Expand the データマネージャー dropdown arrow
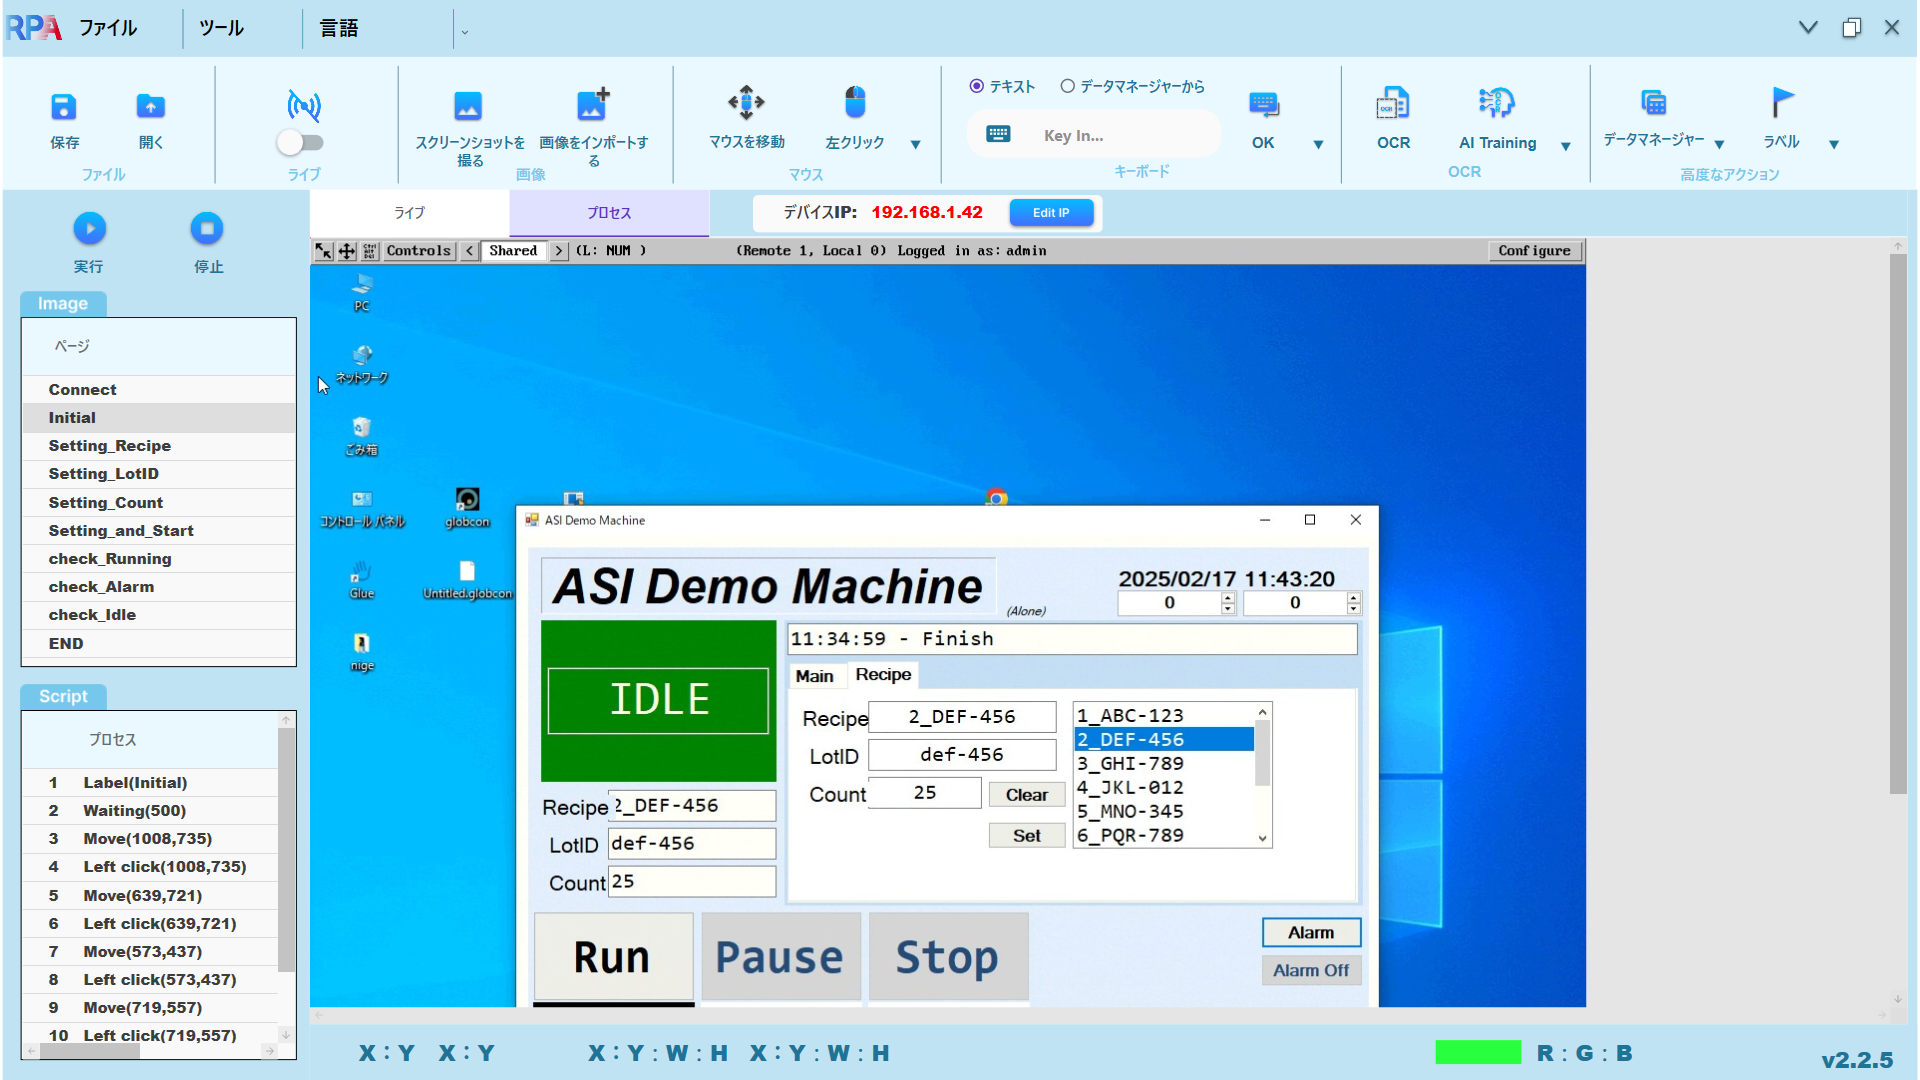Image resolution: width=1920 pixels, height=1080 pixels. [1720, 144]
